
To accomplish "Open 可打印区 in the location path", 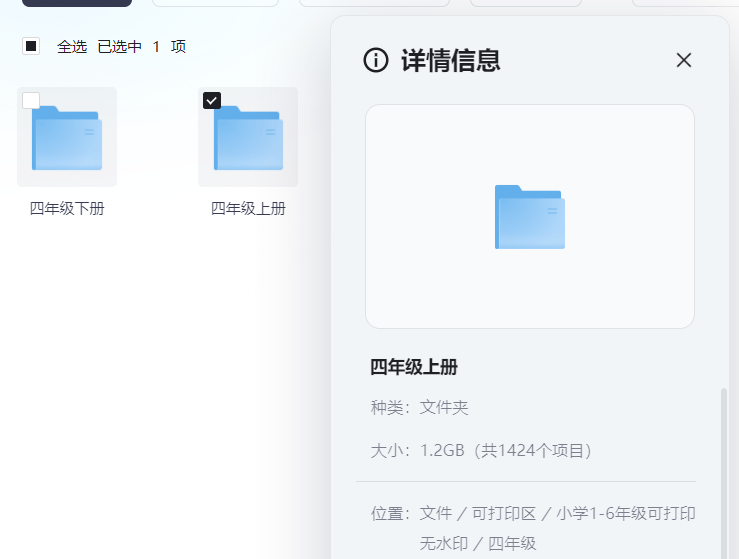I will (500, 513).
